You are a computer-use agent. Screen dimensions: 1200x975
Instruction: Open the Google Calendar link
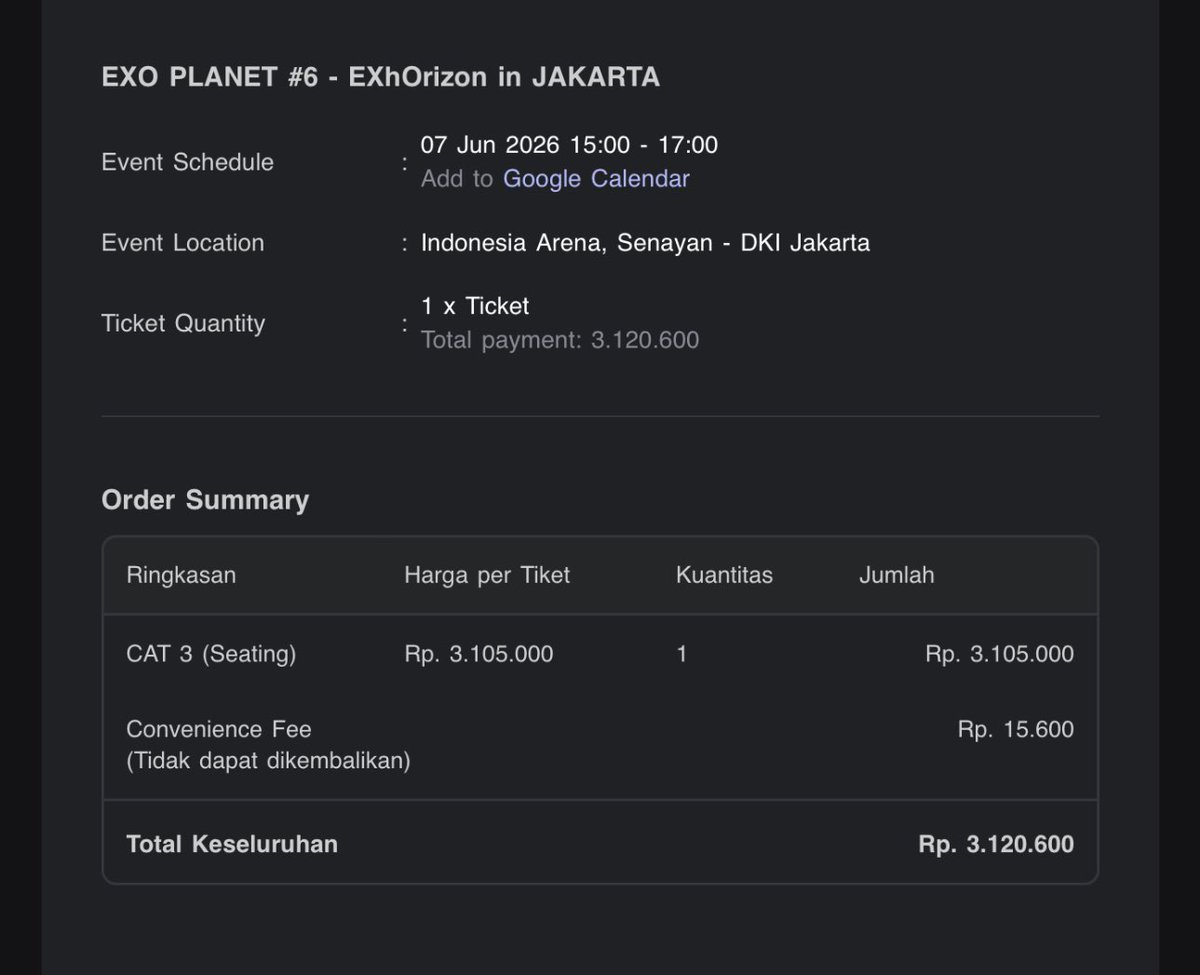pyautogui.click(x=596, y=179)
